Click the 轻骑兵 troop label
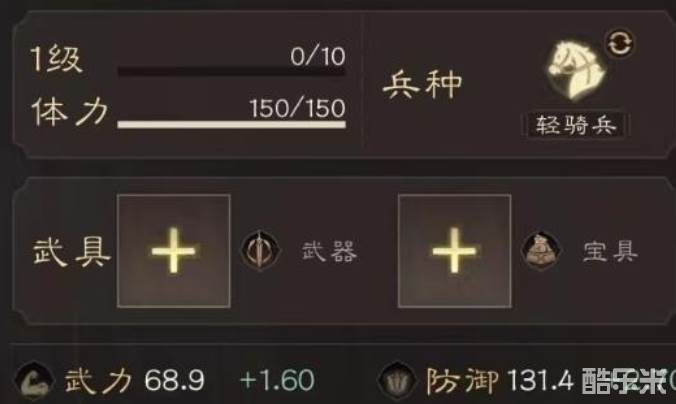 point(576,125)
